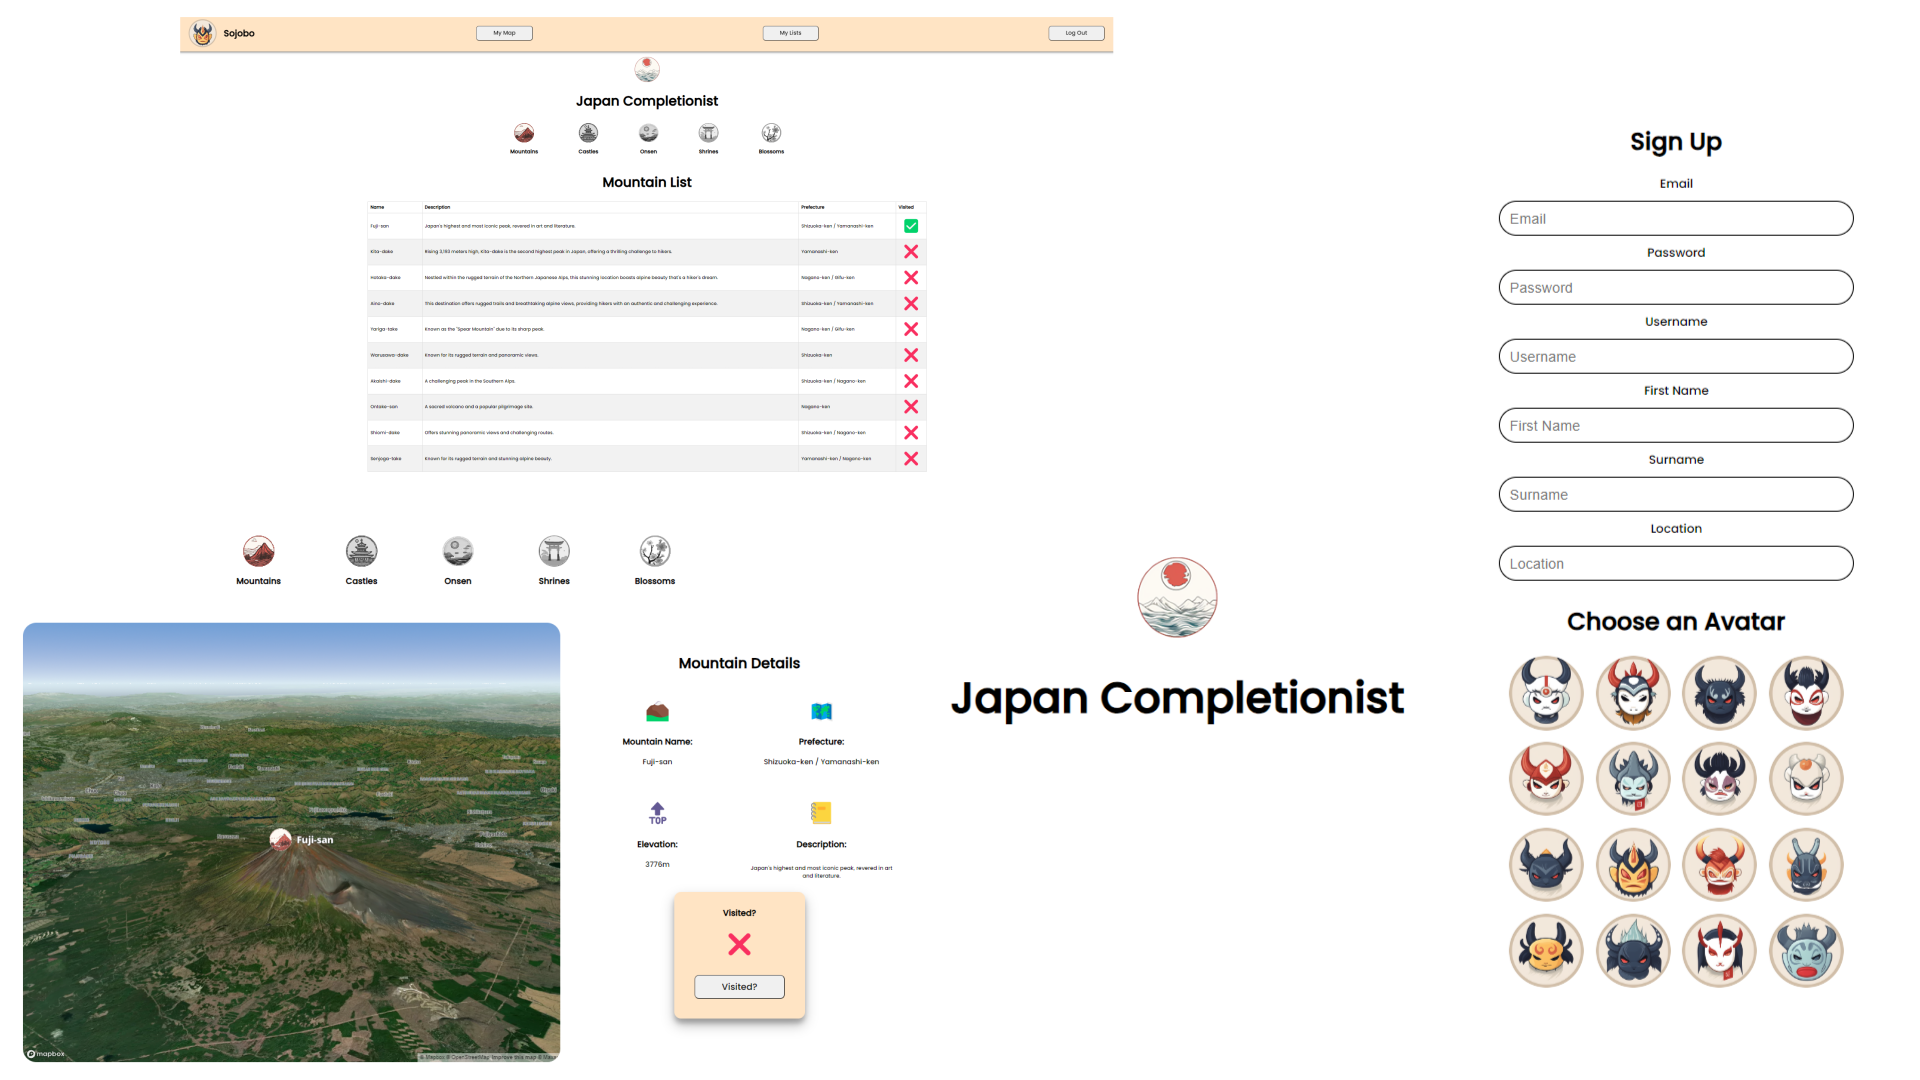Screen dimensions: 1920x1080
Task: Click the Mapbox logo on the map
Action: [44, 1054]
